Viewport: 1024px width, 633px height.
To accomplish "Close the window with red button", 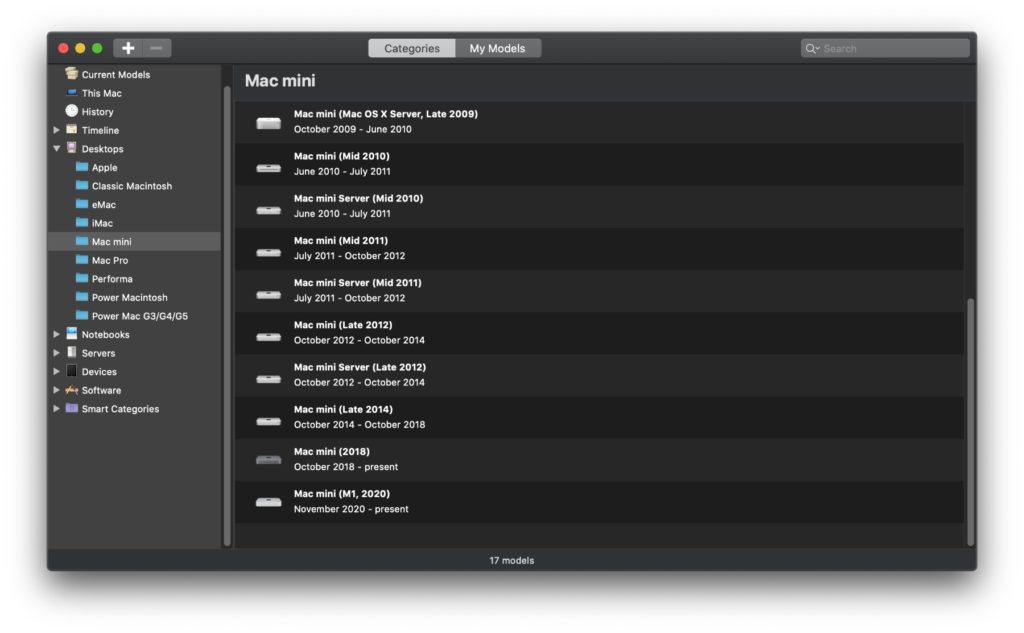I will (x=63, y=48).
